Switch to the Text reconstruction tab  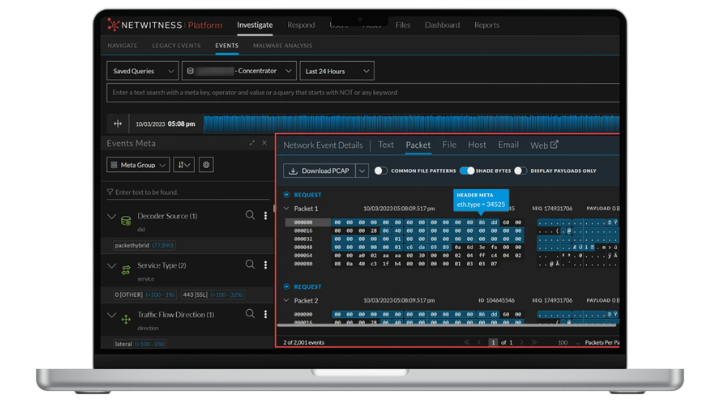coord(386,145)
